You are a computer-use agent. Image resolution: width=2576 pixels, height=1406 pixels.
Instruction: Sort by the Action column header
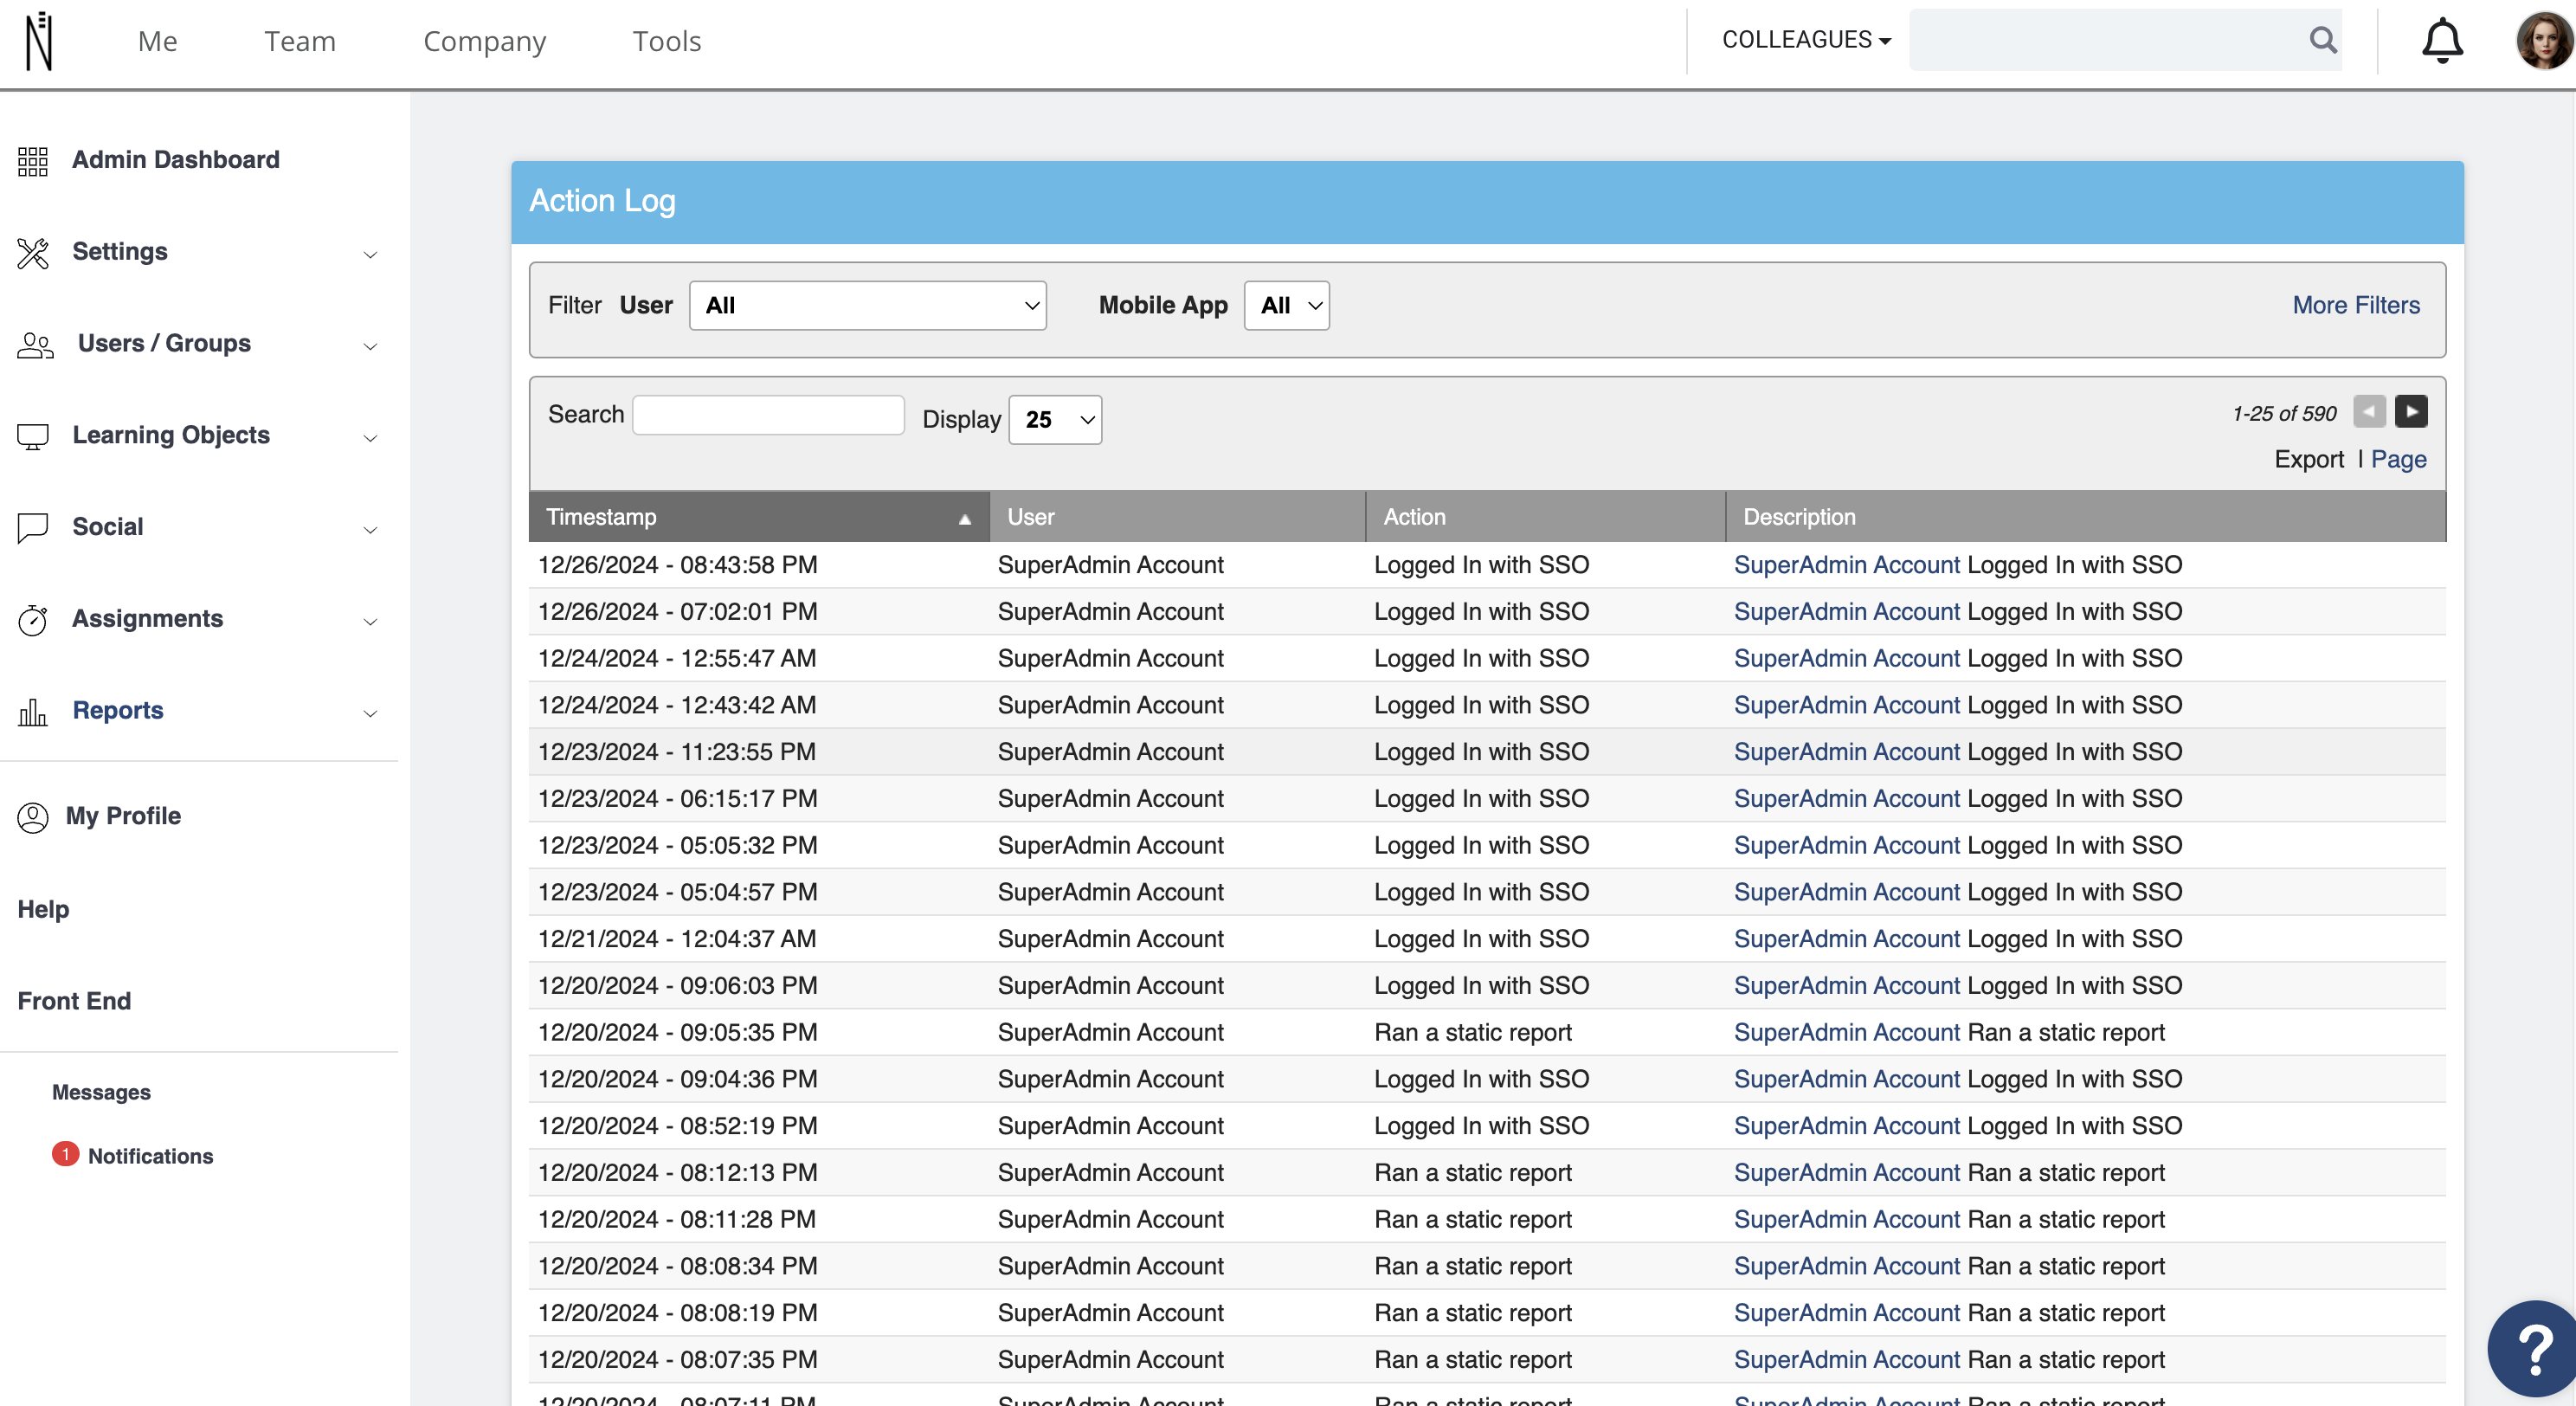pos(1545,517)
